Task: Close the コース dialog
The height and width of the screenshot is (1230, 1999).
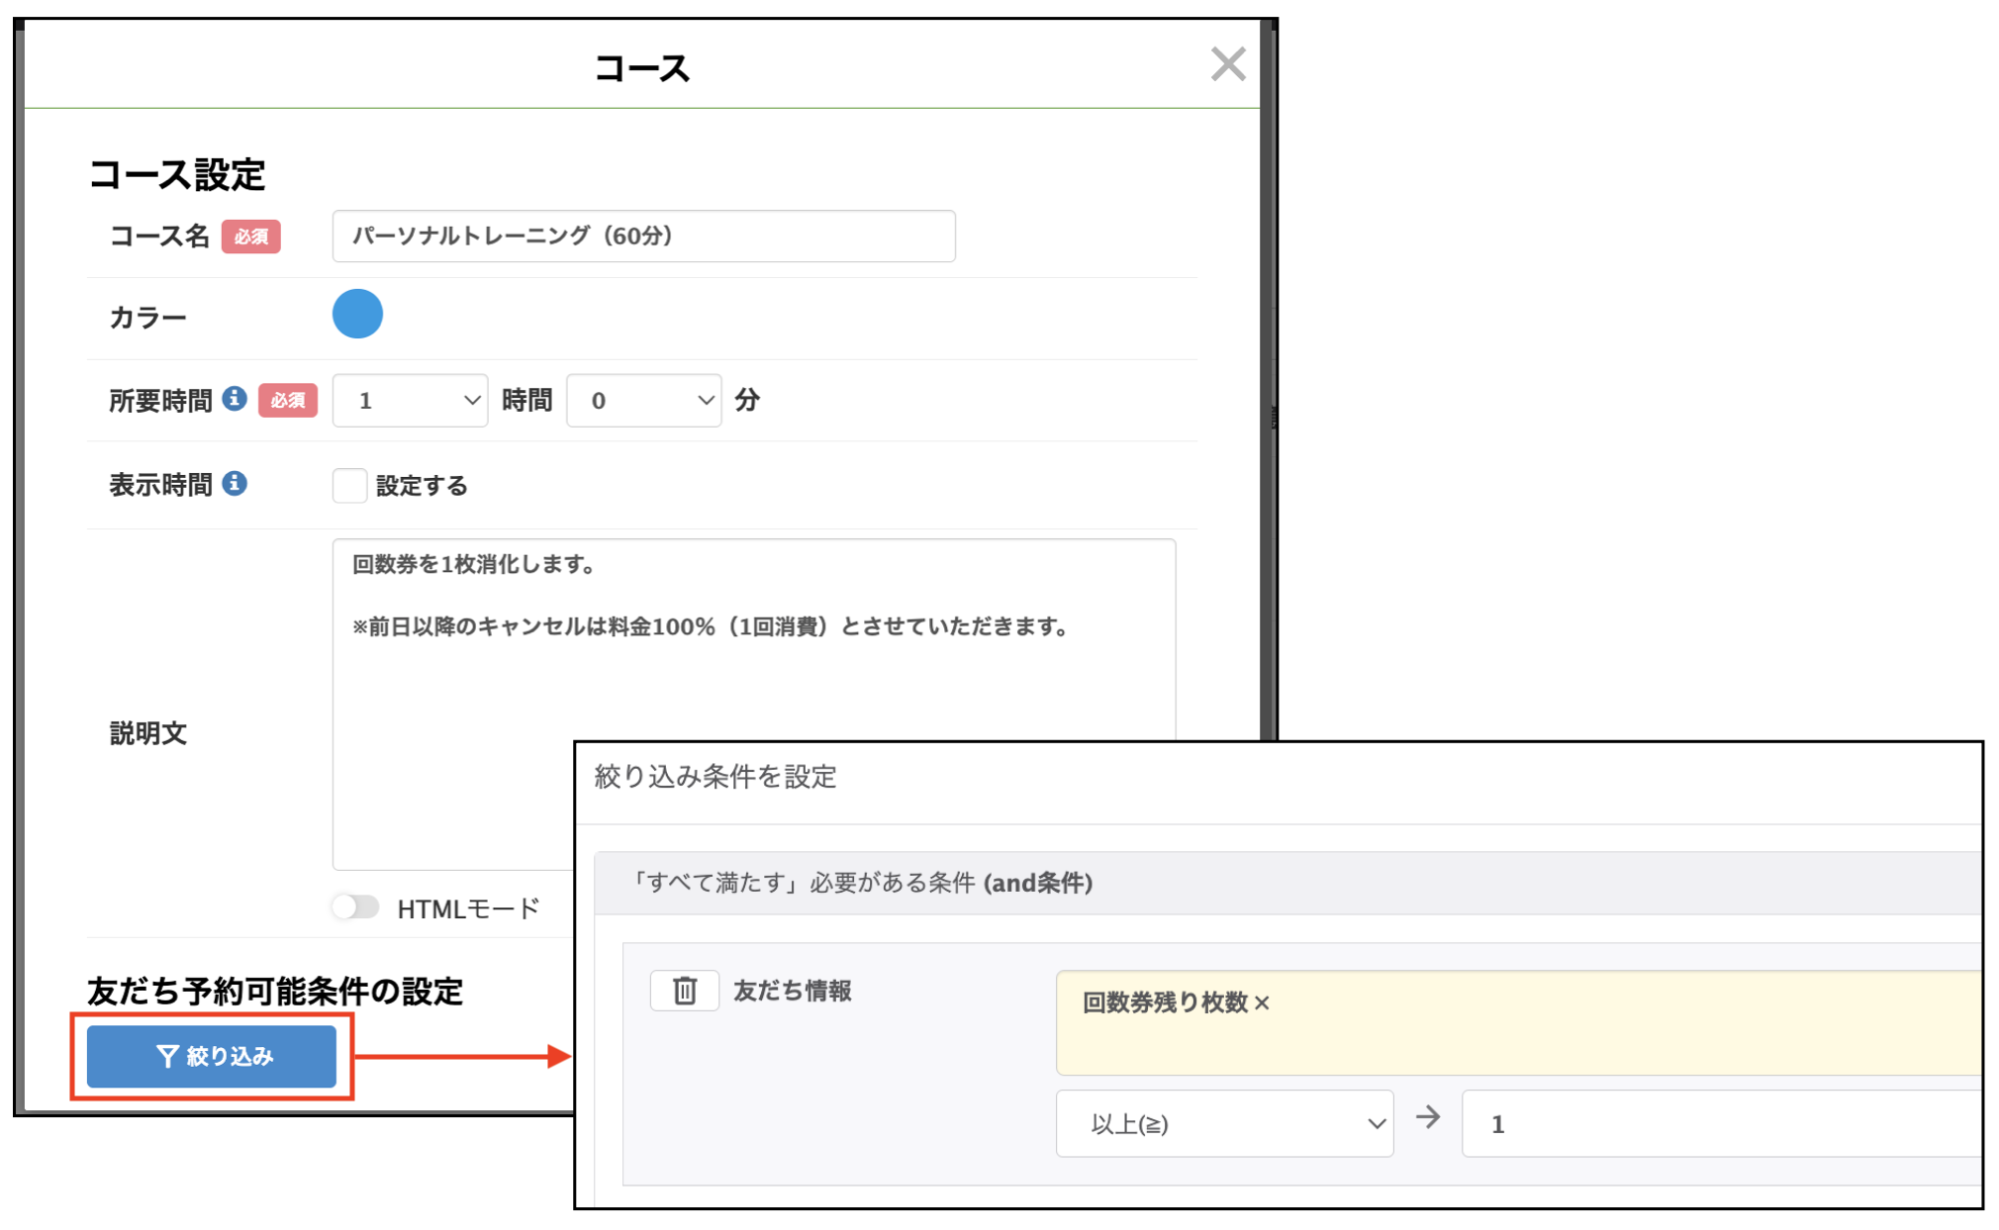Action: coord(1228,64)
